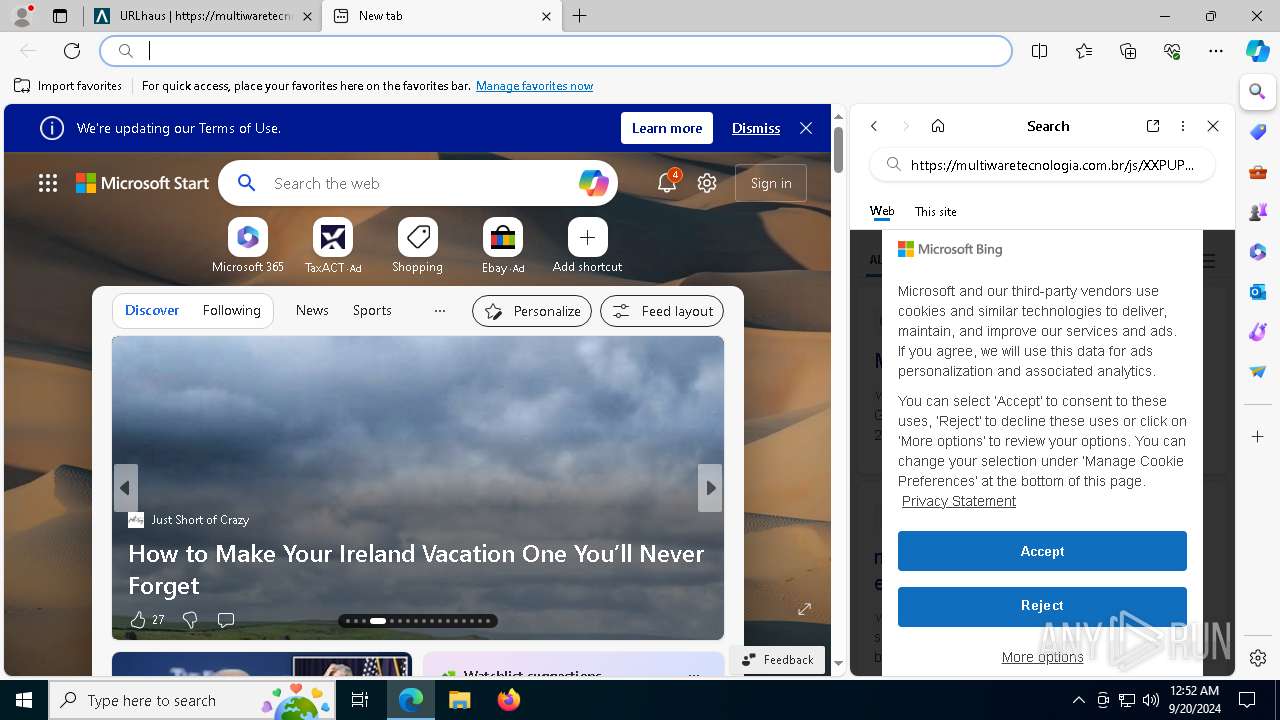The image size is (1280, 720).
Task: Open the Microsoft Start app launcher grid
Action: [x=48, y=183]
